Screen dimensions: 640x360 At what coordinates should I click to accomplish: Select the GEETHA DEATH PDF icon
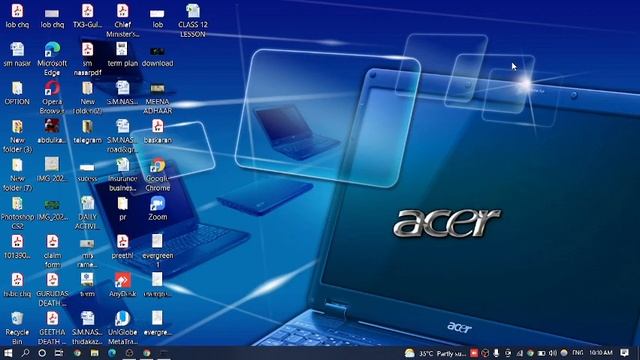coord(52,328)
